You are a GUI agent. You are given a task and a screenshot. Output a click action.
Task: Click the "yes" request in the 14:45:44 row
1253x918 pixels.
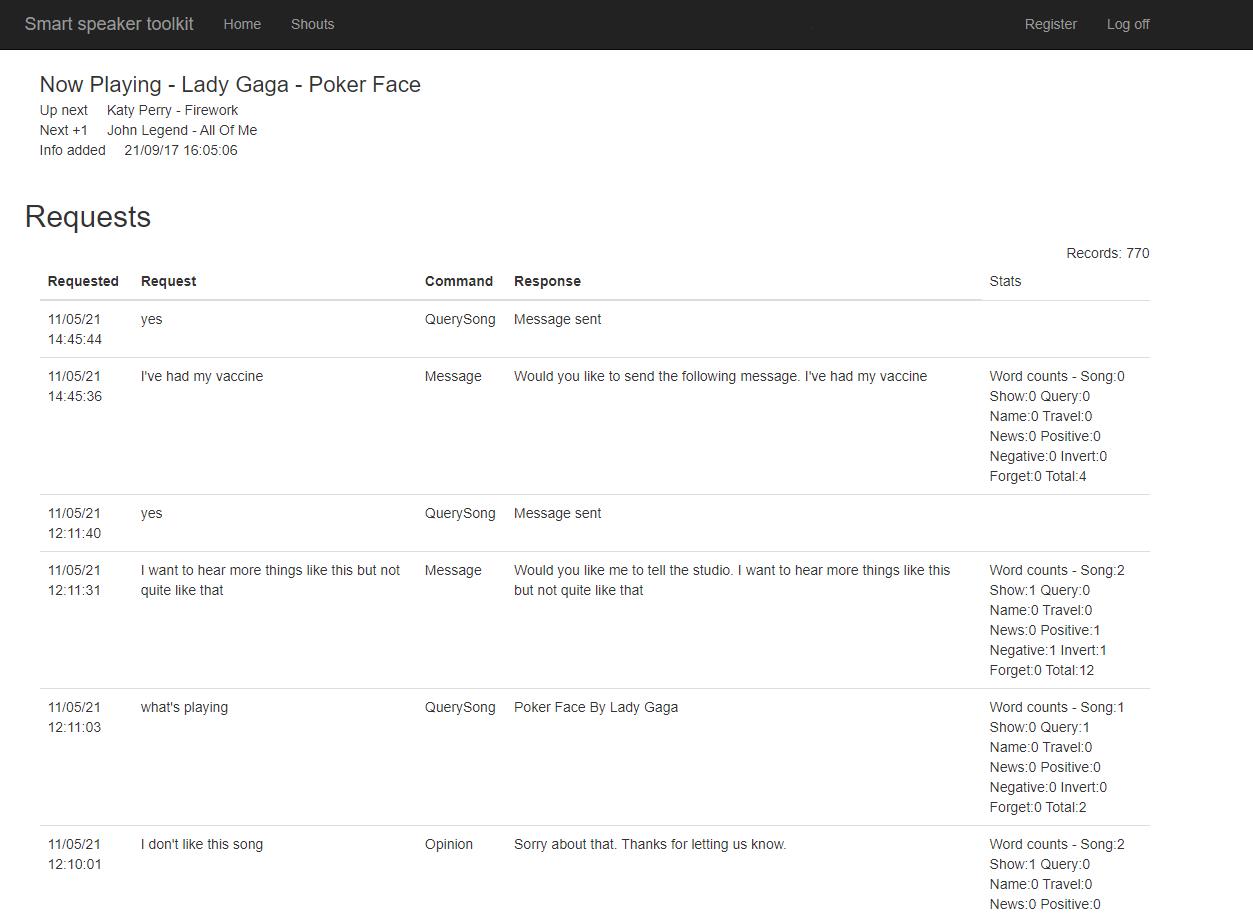[151, 319]
